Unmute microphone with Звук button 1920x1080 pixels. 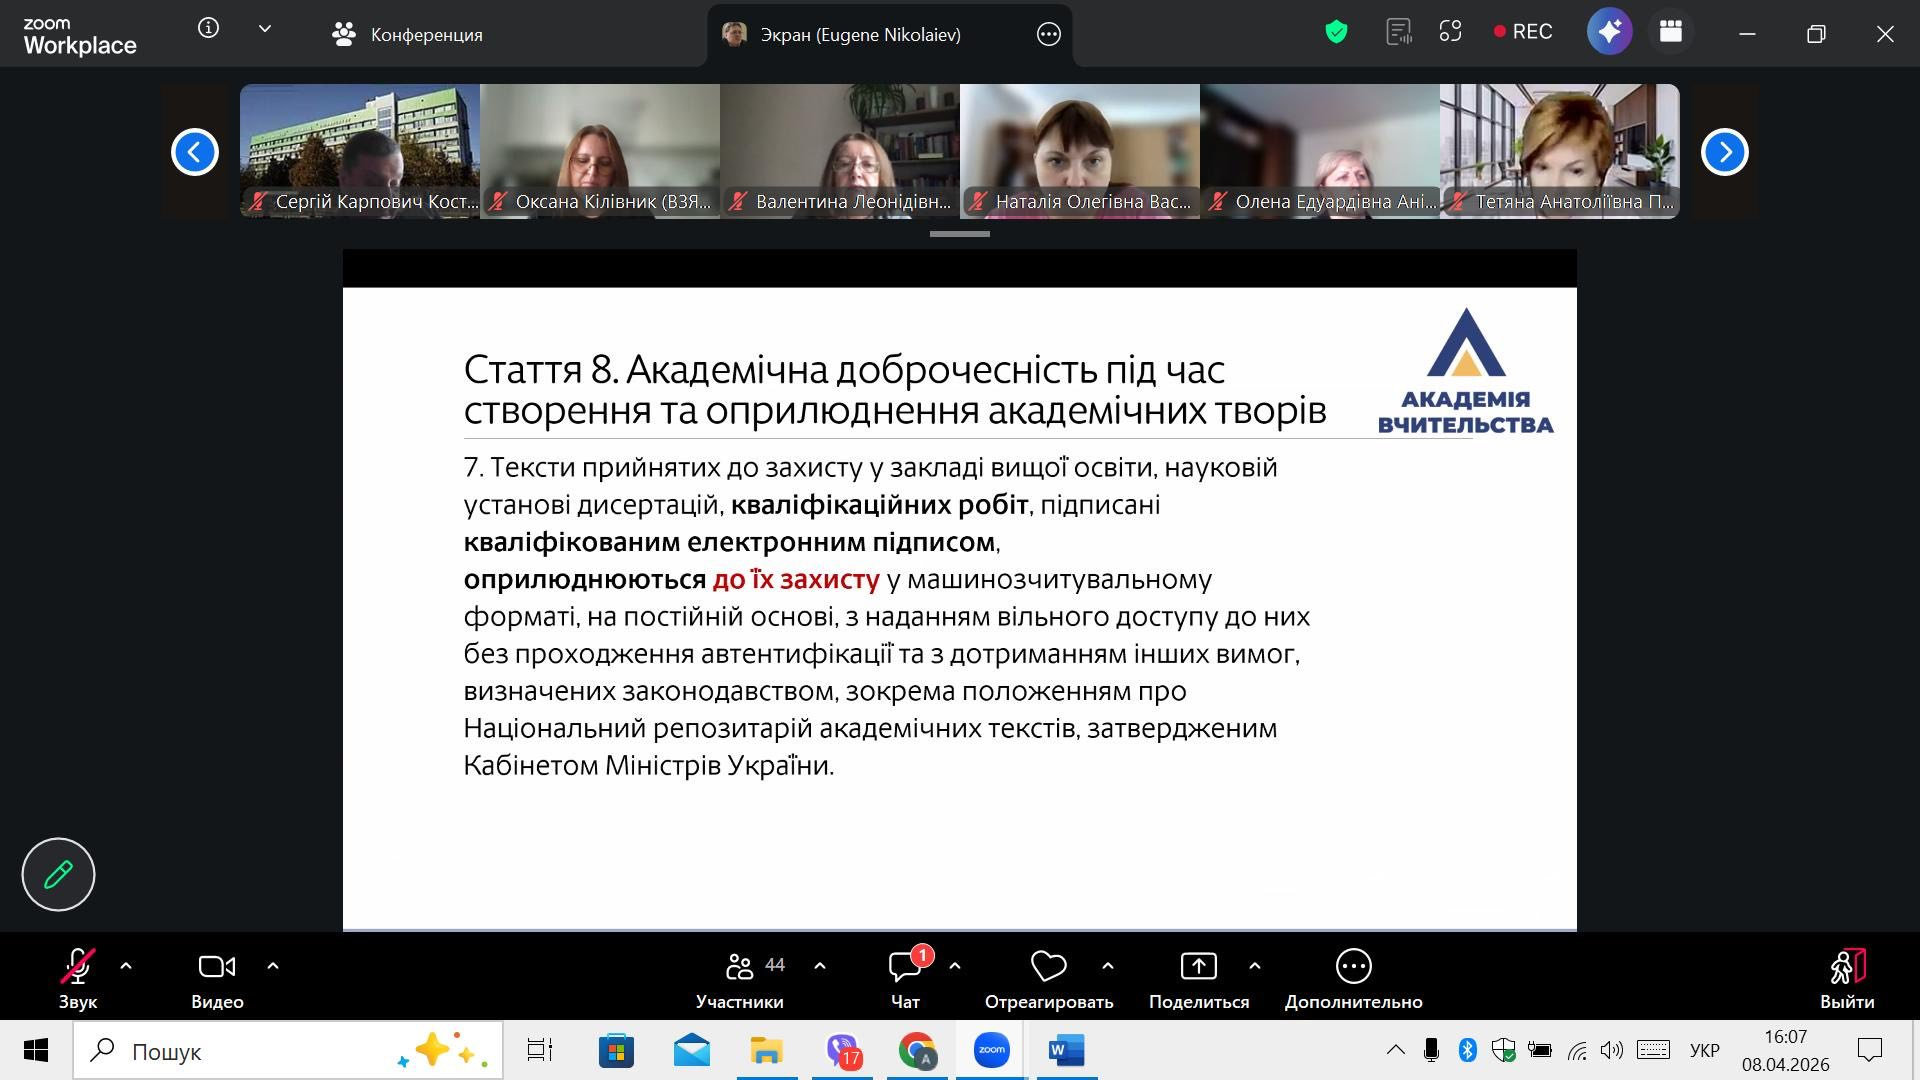point(77,980)
